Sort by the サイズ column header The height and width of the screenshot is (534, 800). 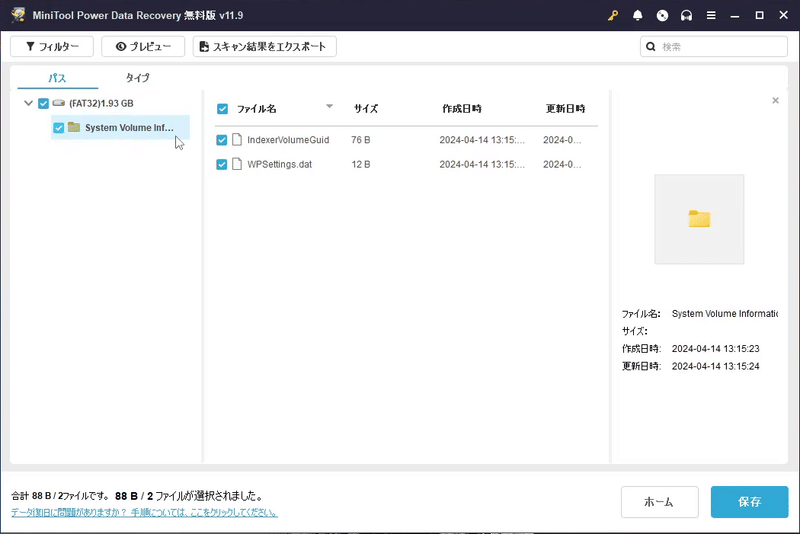[366, 109]
